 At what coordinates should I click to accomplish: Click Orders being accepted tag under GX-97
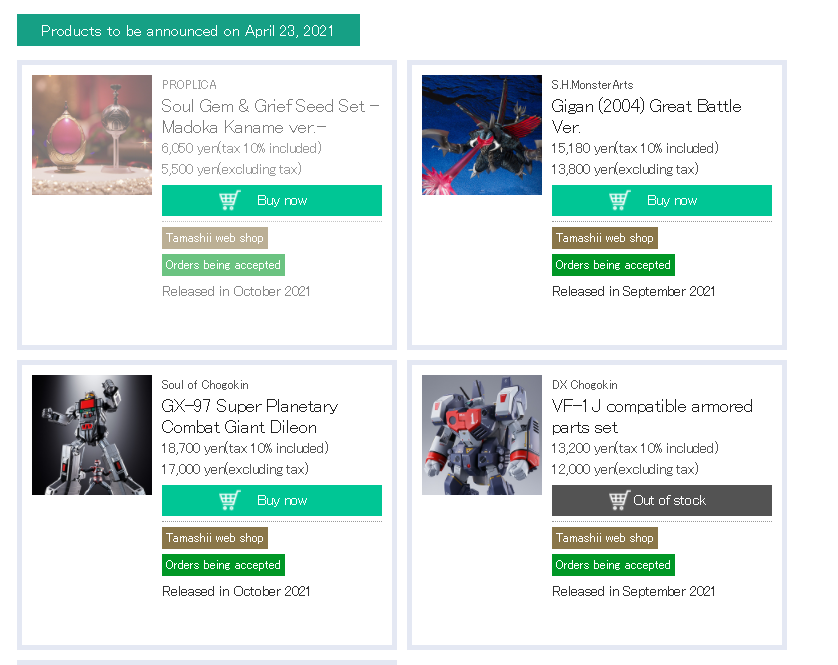point(223,565)
